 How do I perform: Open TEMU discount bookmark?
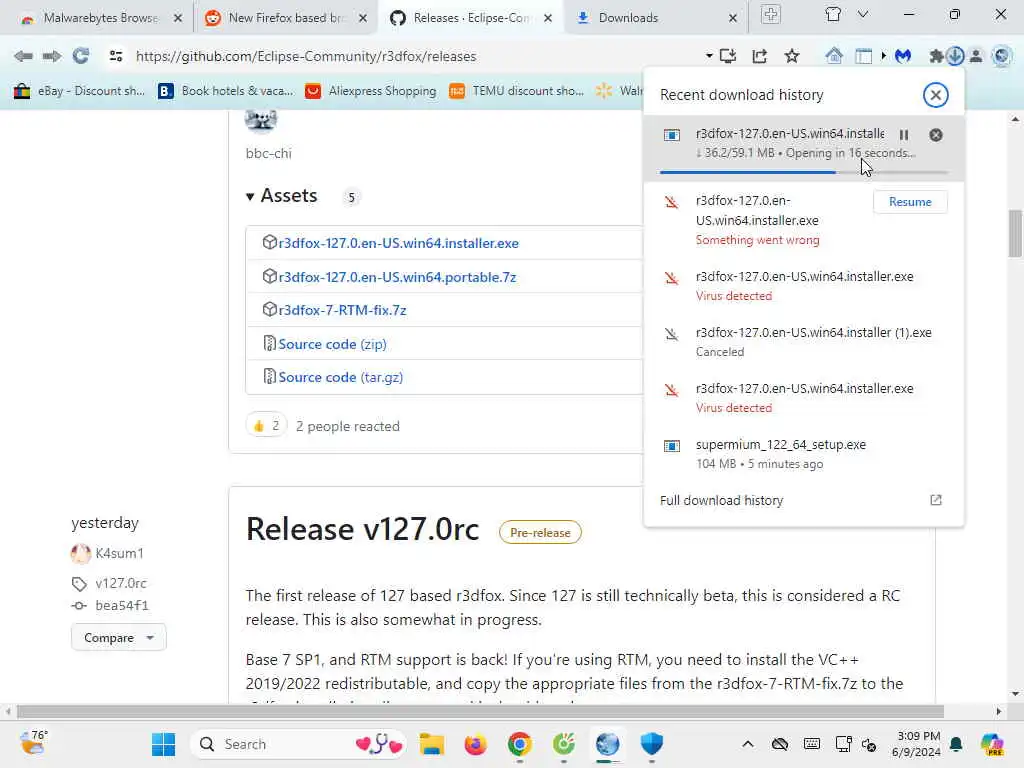pos(517,91)
